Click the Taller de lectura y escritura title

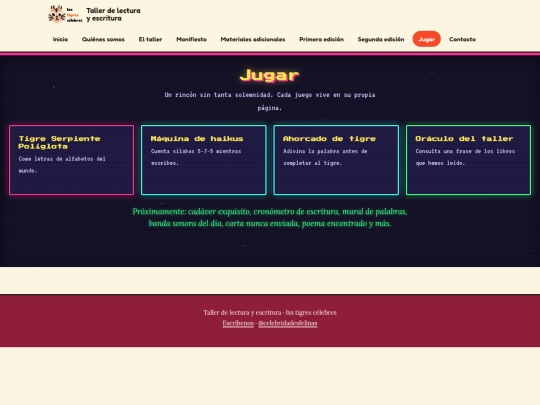pyautogui.click(x=113, y=14)
